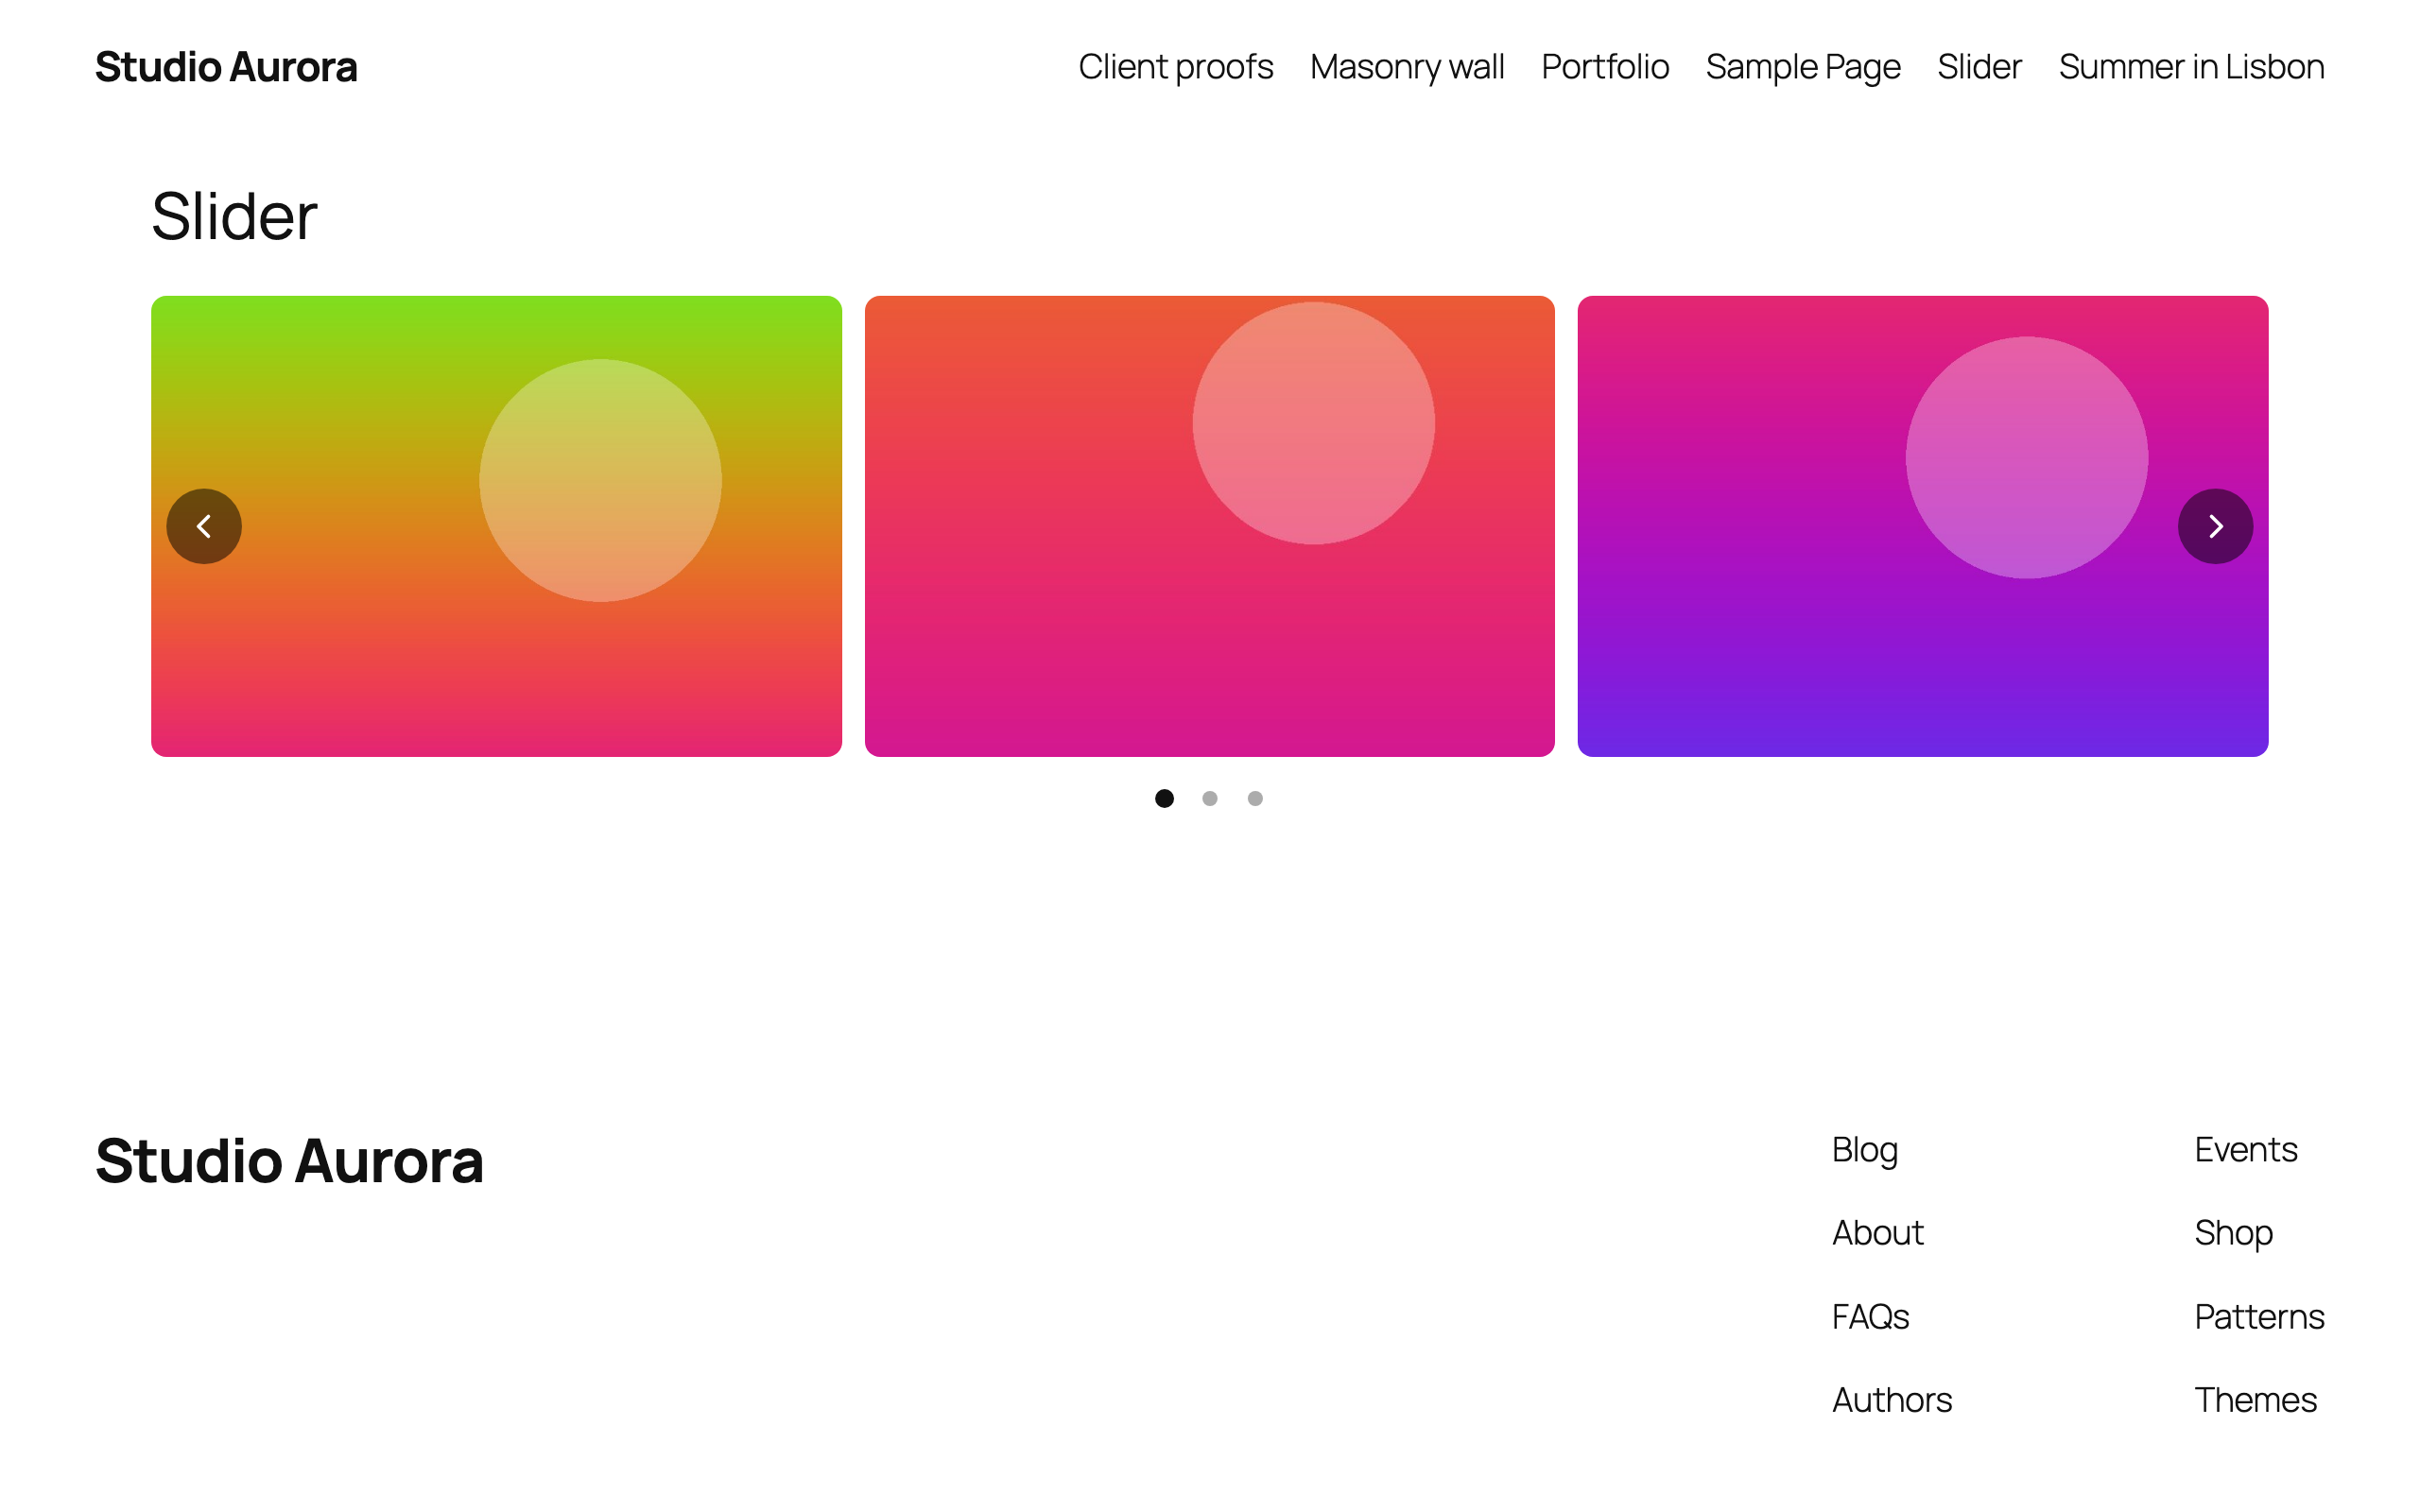2420x1512 pixels.
Task: Click the previous slide arrow button
Action: pos(204,526)
